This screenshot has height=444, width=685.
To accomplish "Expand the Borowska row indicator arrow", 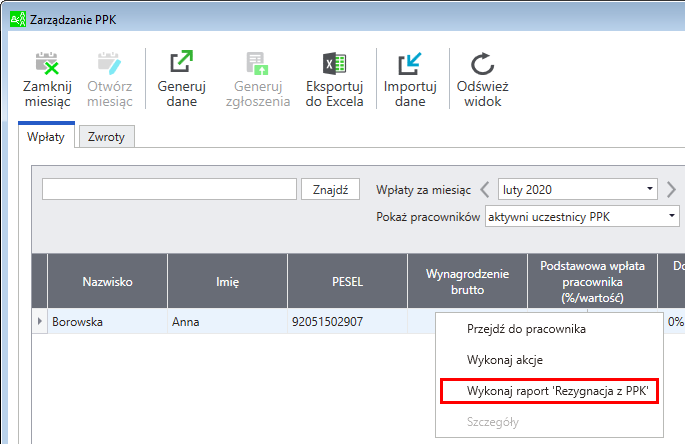I will (40, 321).
